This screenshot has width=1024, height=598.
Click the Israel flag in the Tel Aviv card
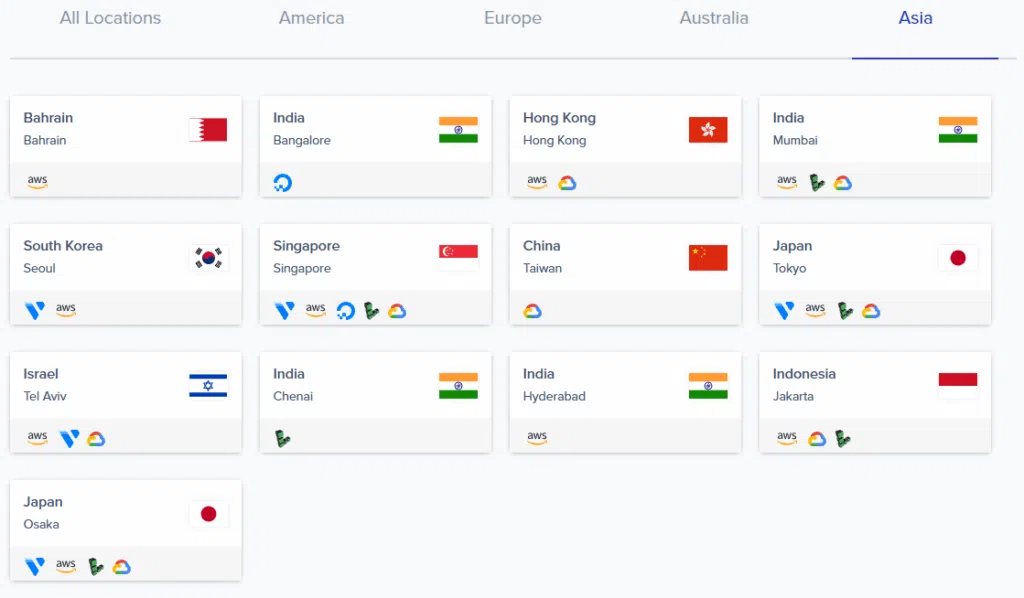pos(208,385)
